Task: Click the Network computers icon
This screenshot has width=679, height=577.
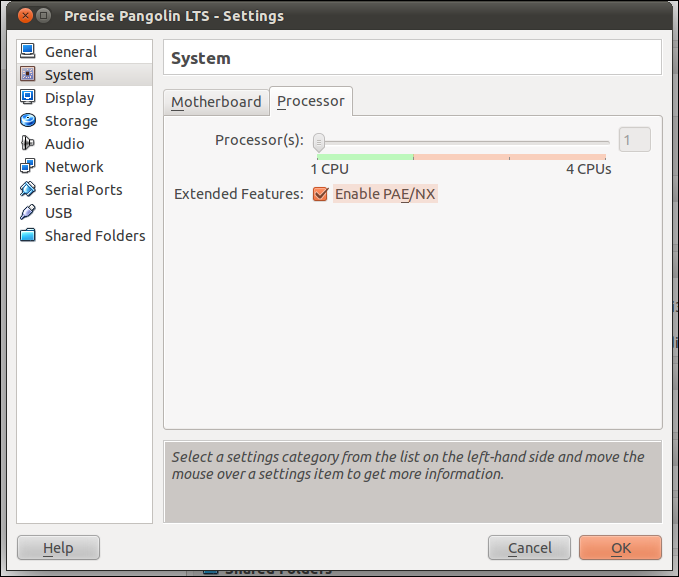Action: pos(28,166)
